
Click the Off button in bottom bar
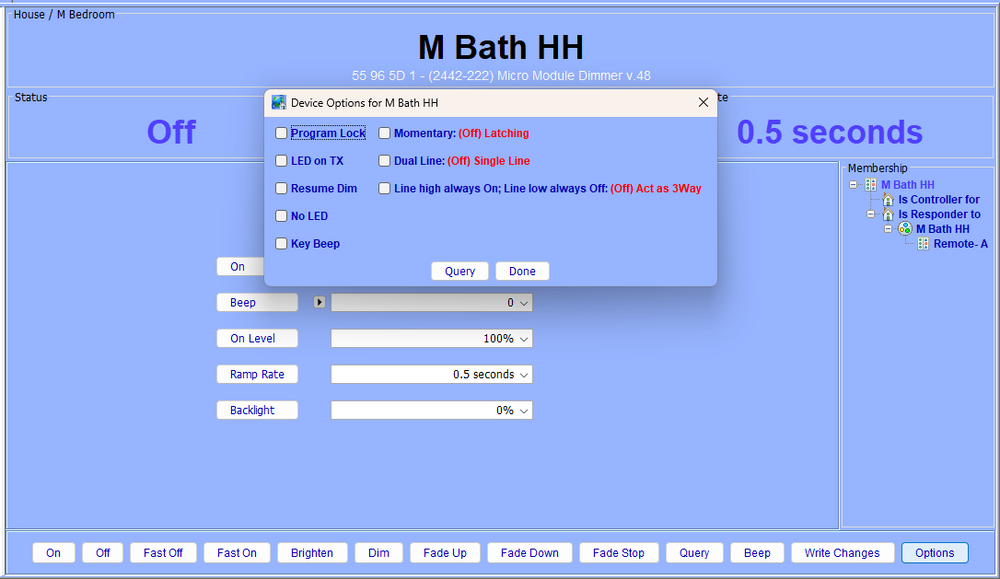[x=103, y=553]
